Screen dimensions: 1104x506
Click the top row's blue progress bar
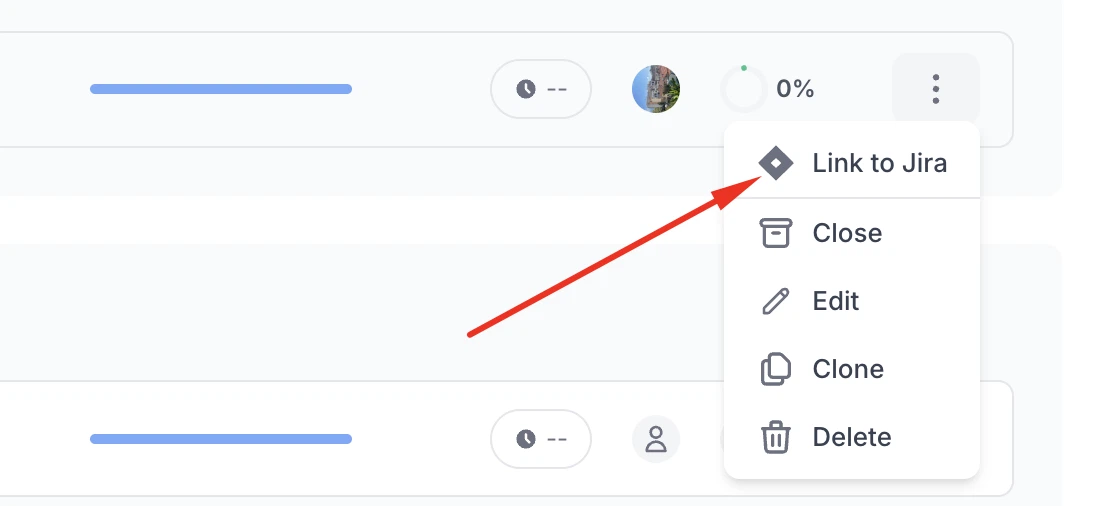point(221,89)
